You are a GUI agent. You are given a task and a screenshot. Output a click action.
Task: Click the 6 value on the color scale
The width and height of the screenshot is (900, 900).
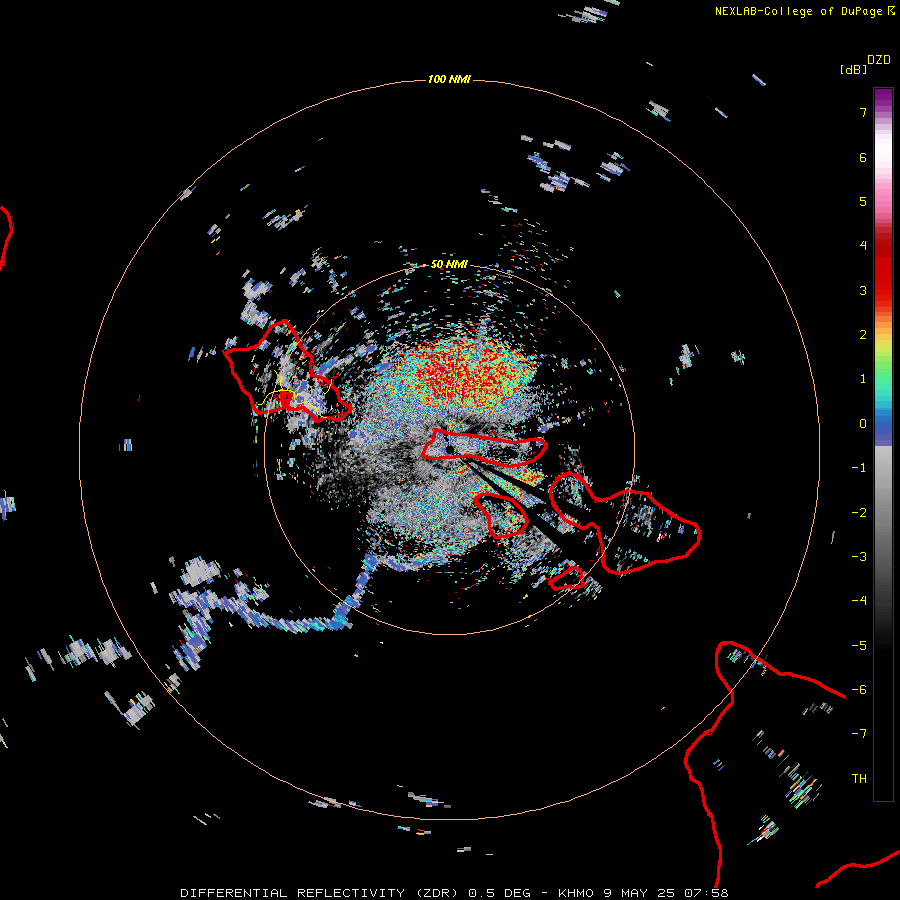(863, 157)
